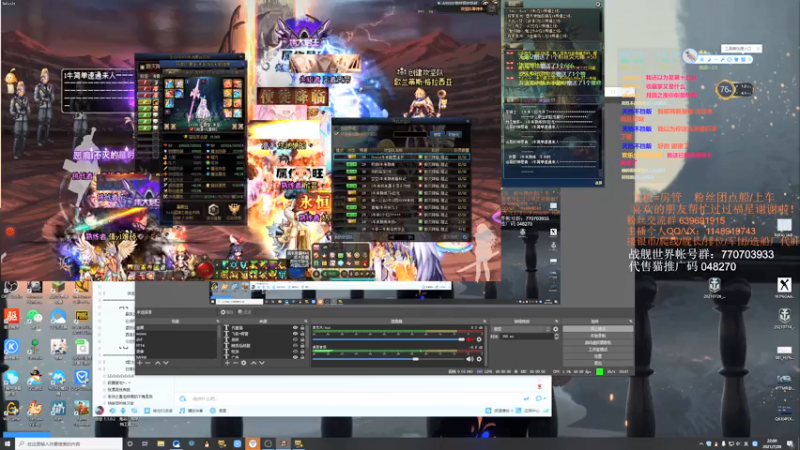Image resolution: width=800 pixels, height=450 pixels.
Task: Move selected scene up in OBS
Action: coord(157,363)
